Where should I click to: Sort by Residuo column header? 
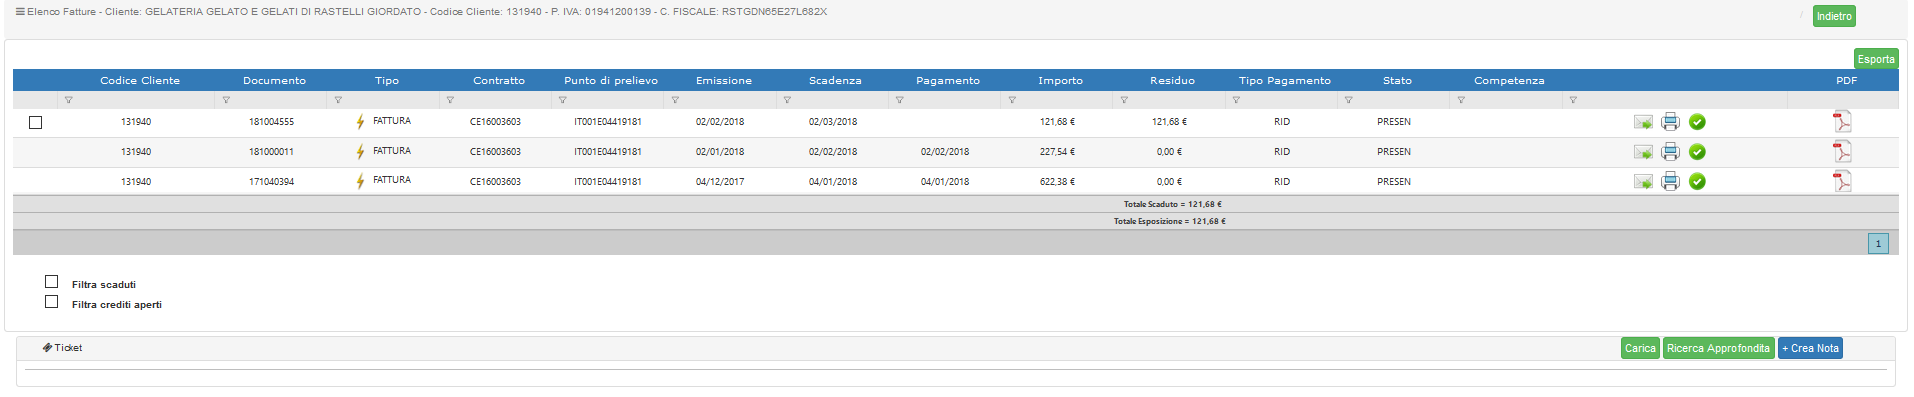pos(1172,80)
